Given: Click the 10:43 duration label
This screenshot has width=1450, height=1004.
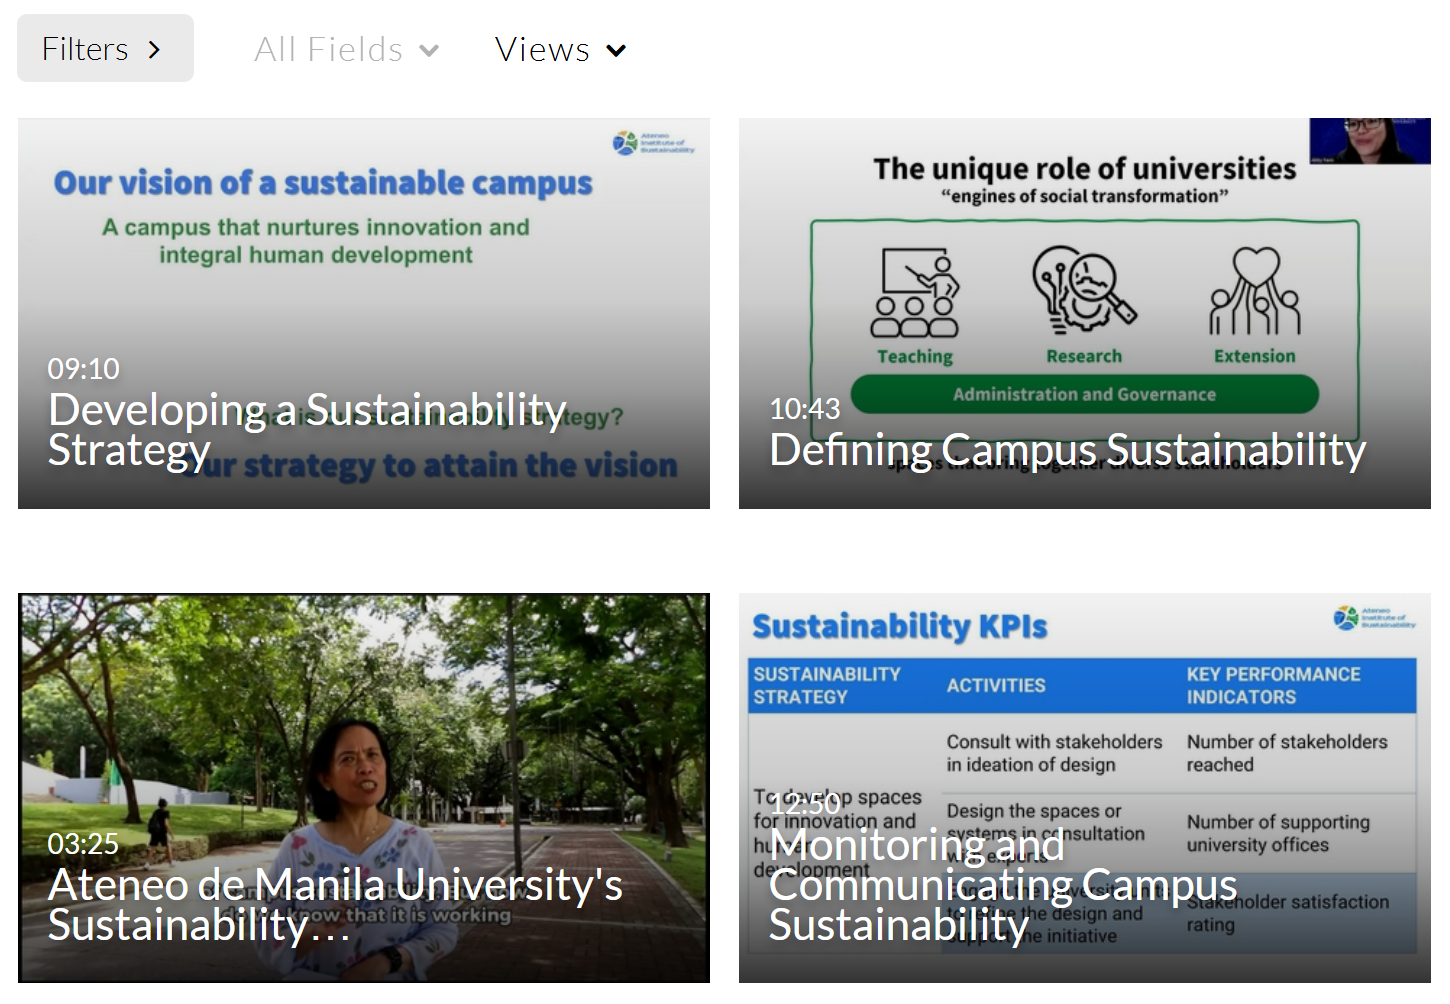Looking at the screenshot, I should pyautogui.click(x=805, y=408).
